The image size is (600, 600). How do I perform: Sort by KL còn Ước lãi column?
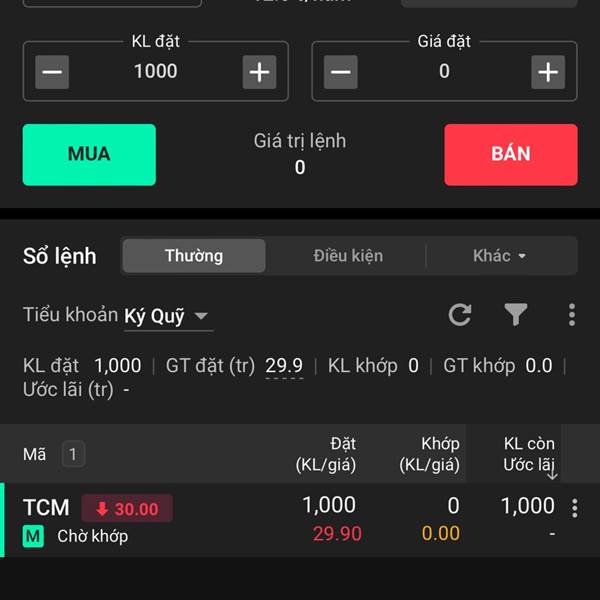(529, 454)
